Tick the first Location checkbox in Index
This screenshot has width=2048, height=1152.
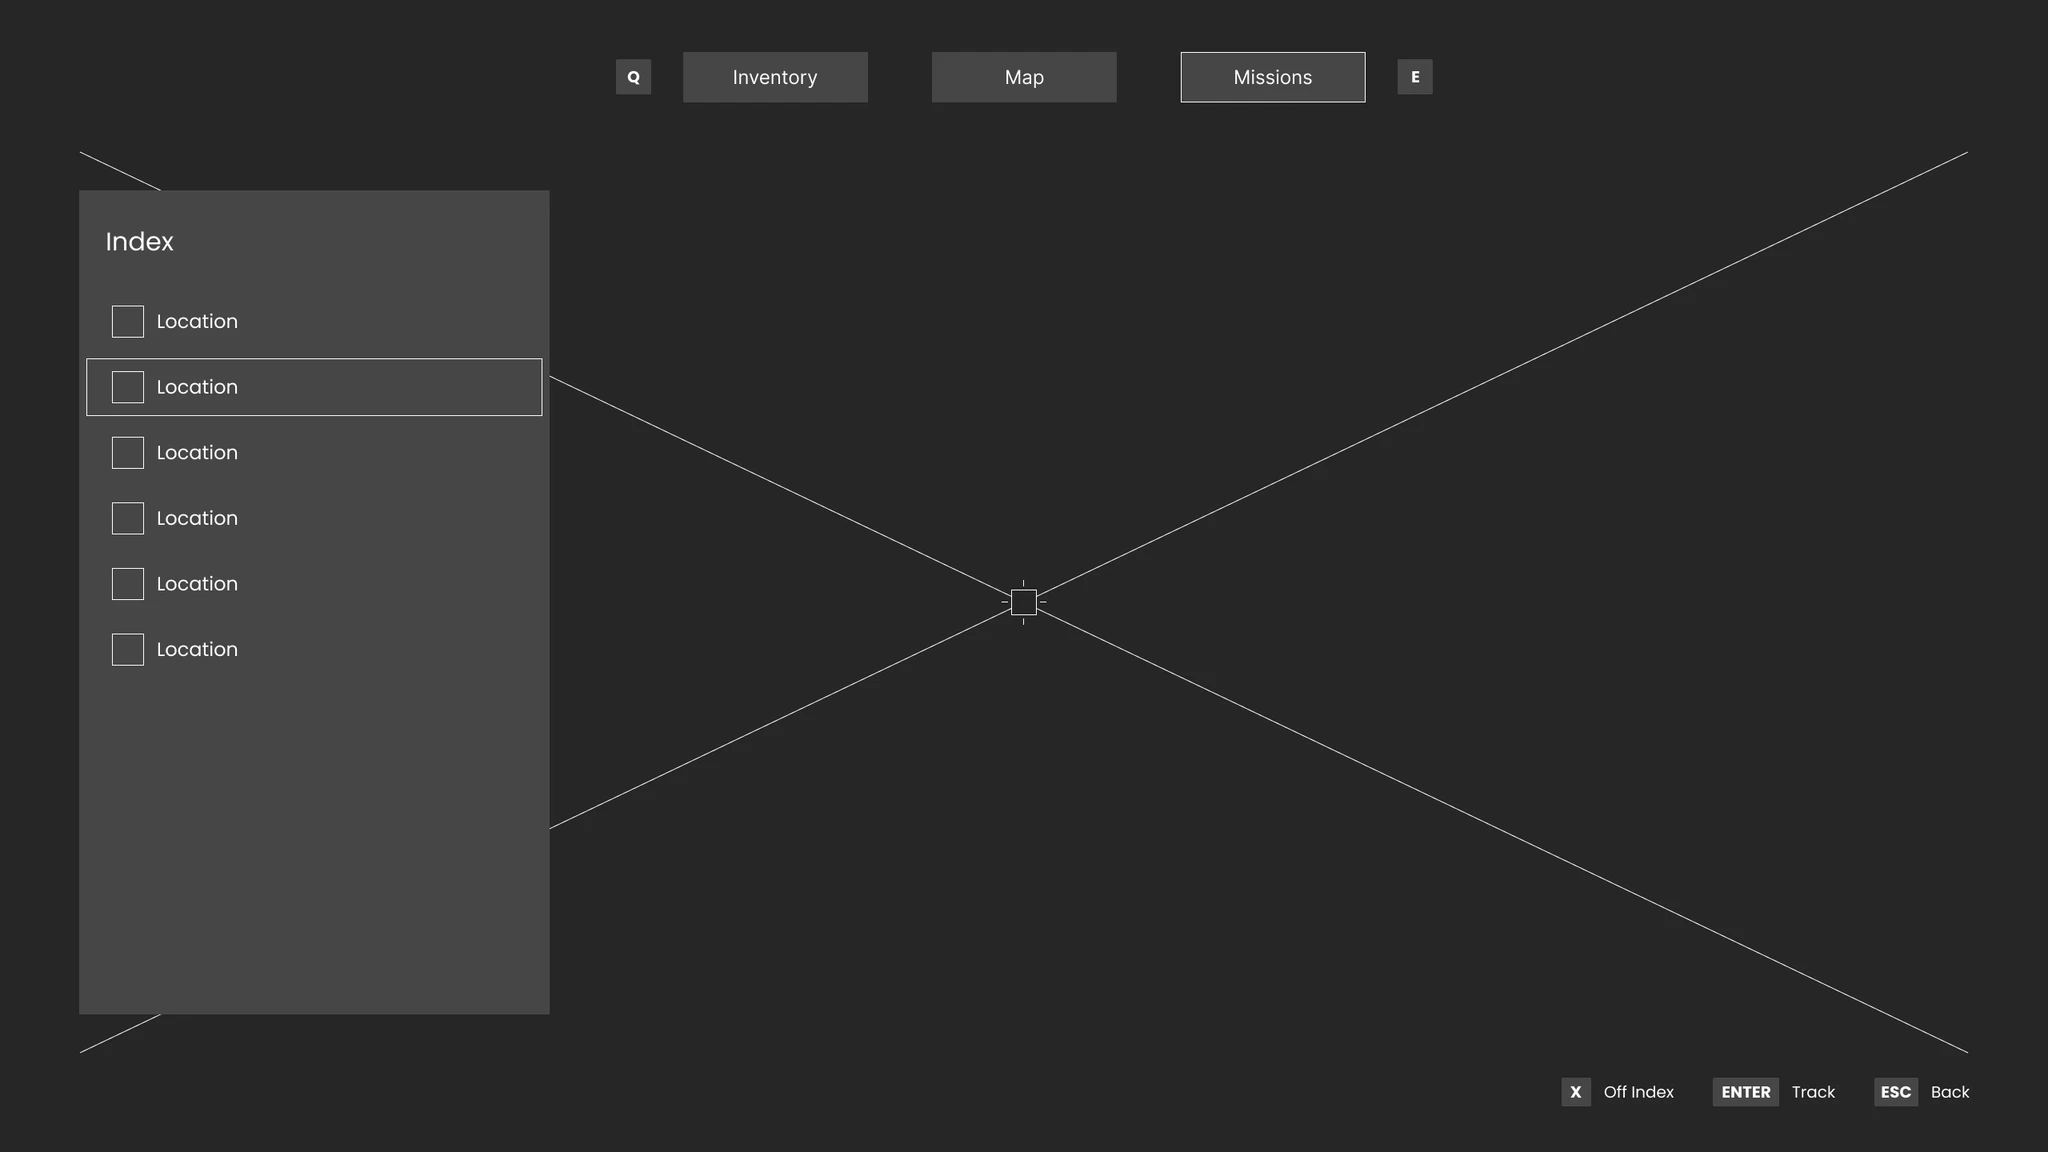[x=128, y=322]
